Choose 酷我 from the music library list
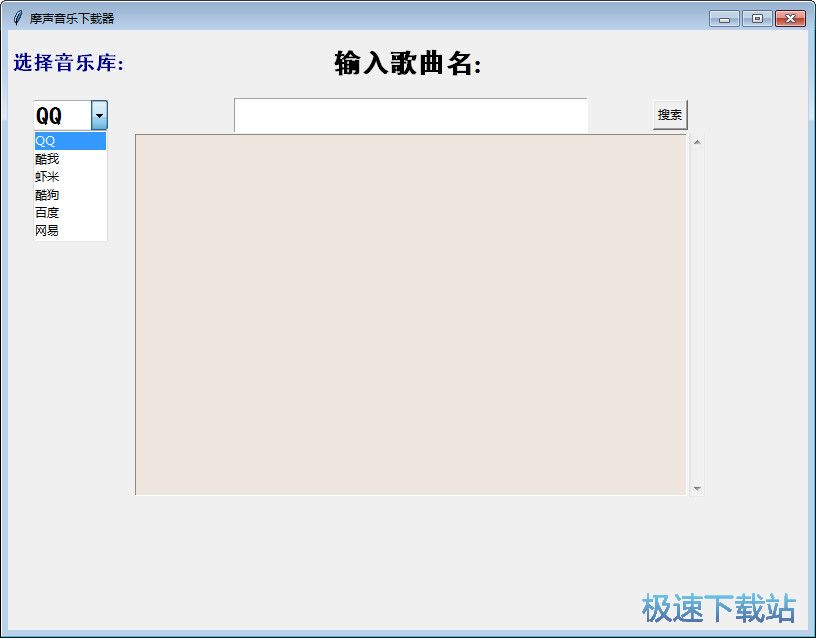The image size is (816, 638). click(69, 159)
